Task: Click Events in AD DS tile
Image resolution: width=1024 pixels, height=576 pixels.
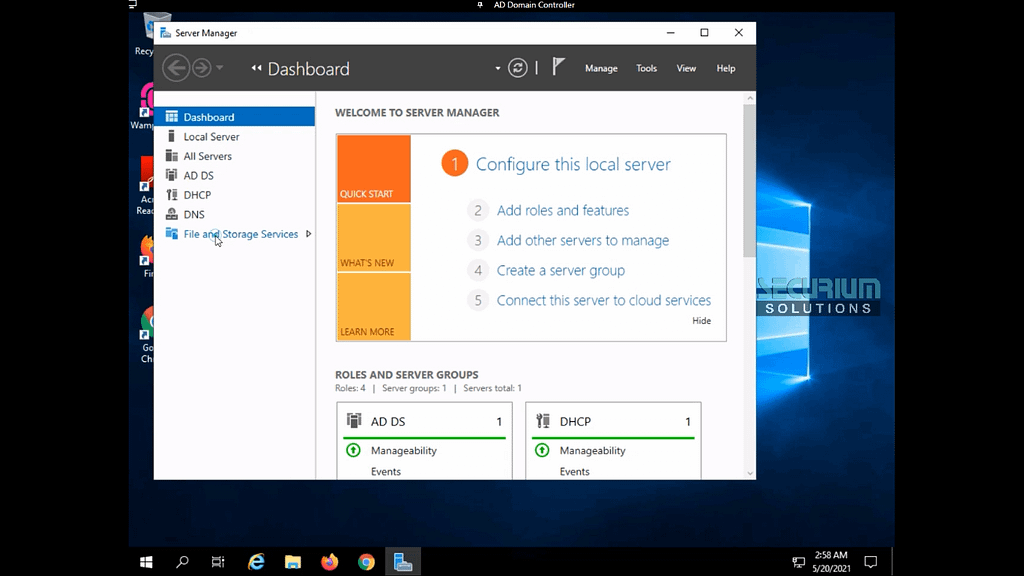Action: tap(385, 472)
